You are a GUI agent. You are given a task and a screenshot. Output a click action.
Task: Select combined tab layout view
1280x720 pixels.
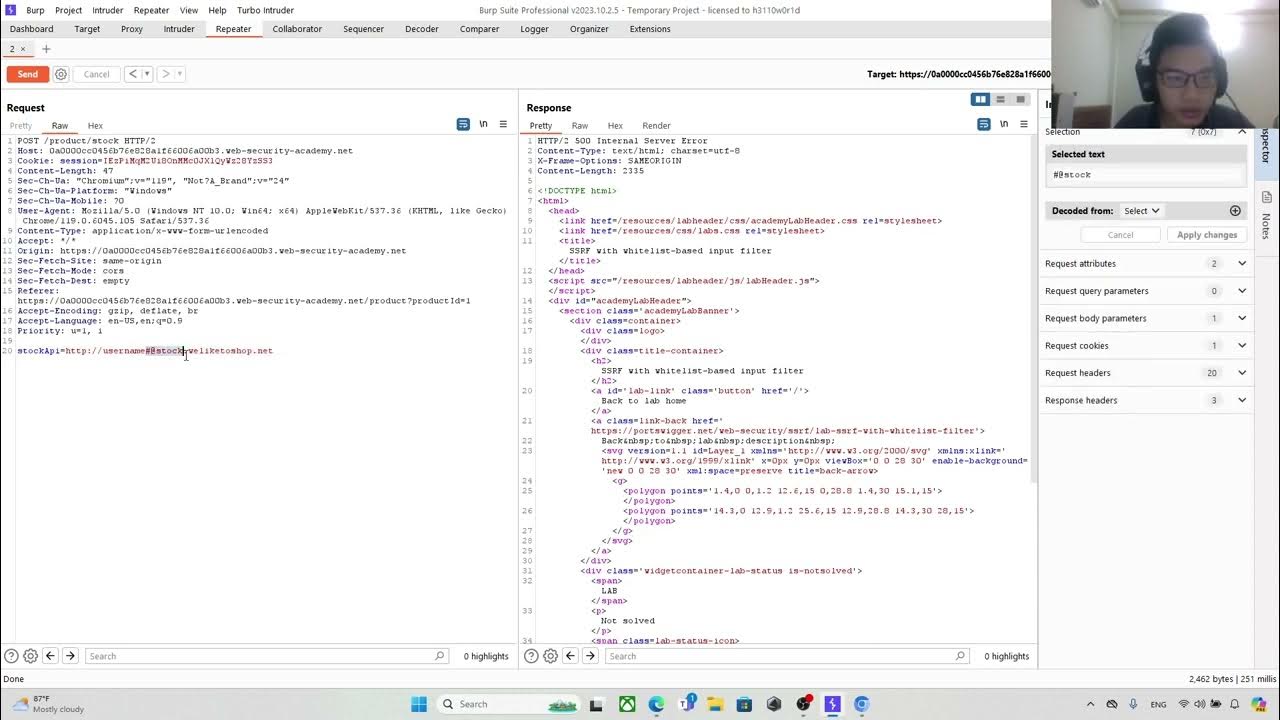(1020, 100)
